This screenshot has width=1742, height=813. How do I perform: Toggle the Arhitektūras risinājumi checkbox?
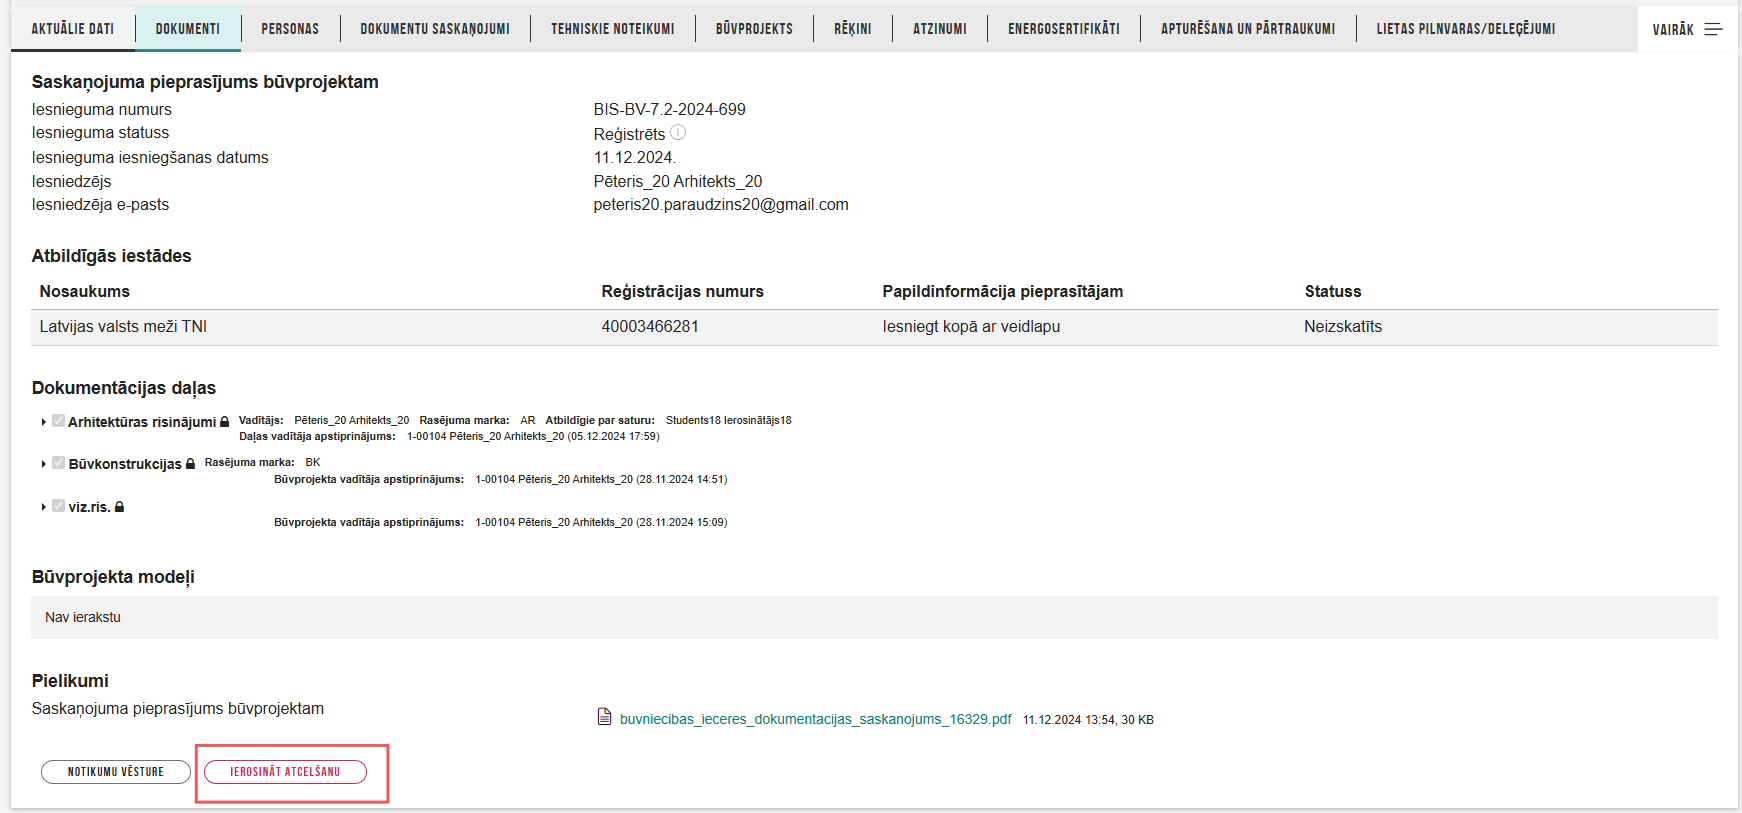tap(59, 421)
